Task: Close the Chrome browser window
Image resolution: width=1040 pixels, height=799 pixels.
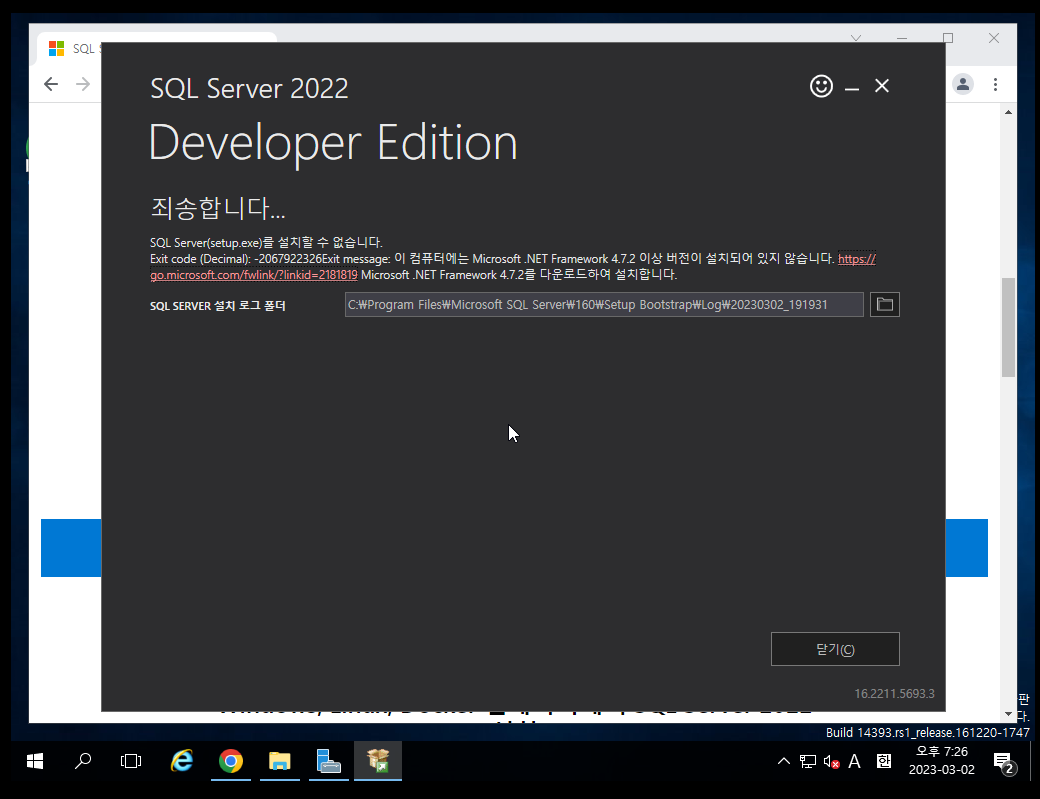Action: pos(994,38)
